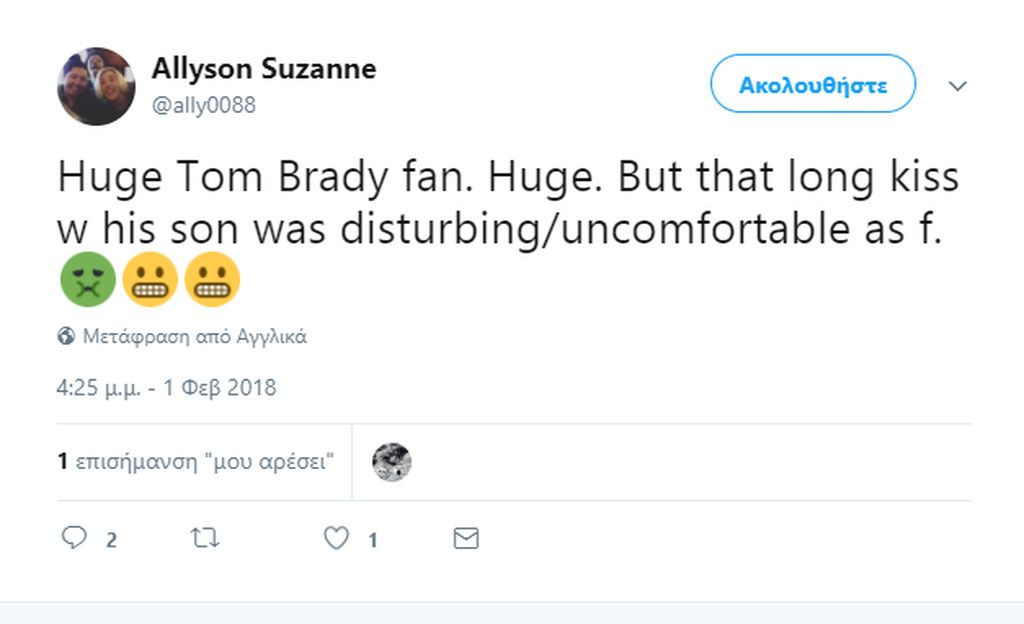Follow the account with the Ακολουθήστε button
This screenshot has width=1024, height=624.
(813, 84)
